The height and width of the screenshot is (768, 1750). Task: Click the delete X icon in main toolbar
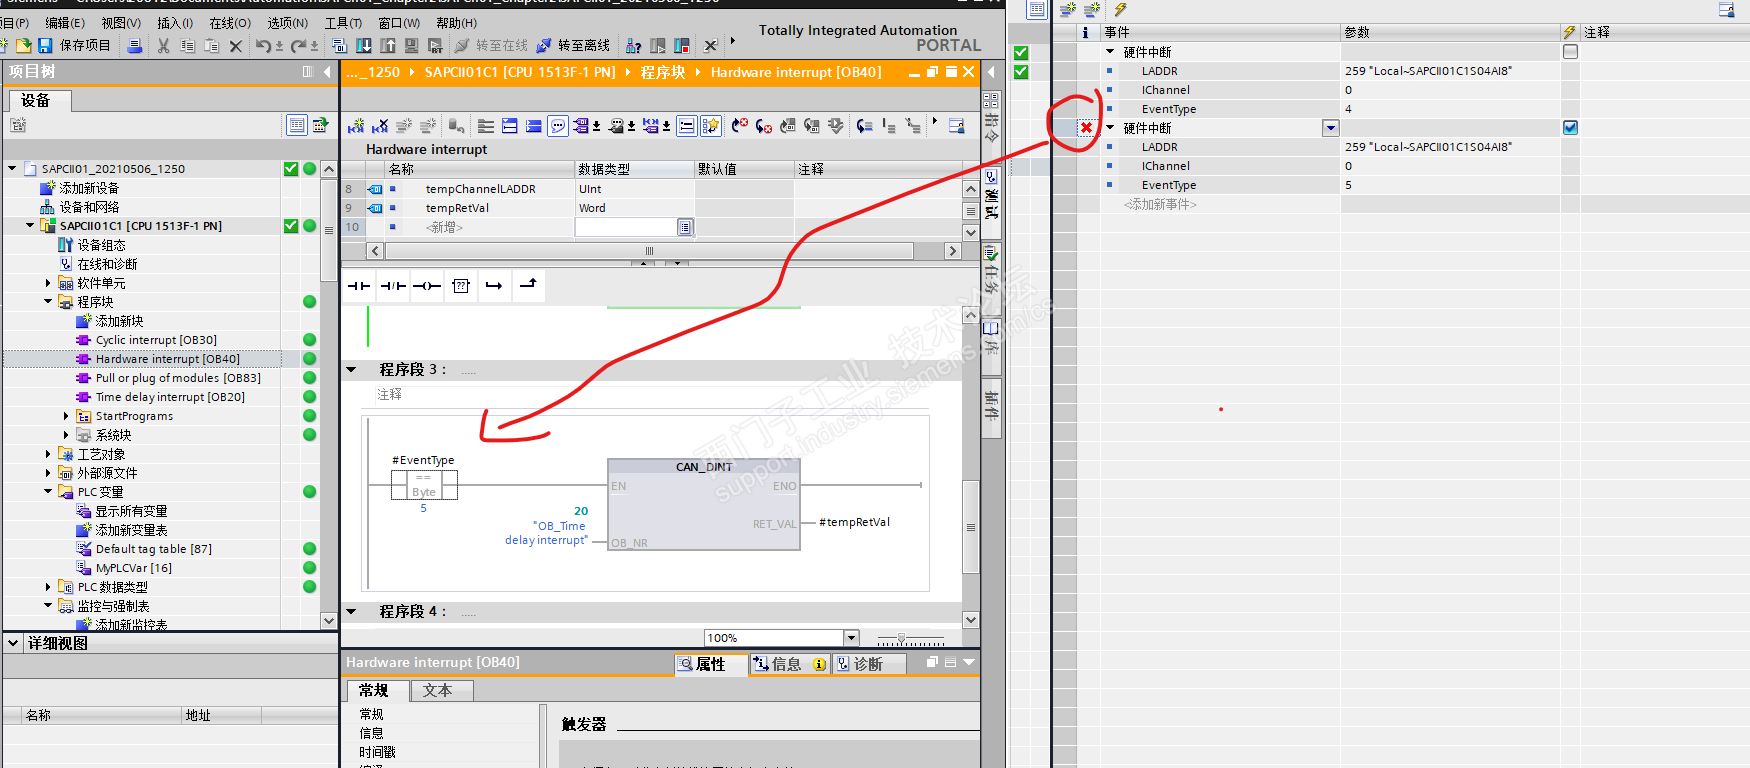(x=236, y=45)
